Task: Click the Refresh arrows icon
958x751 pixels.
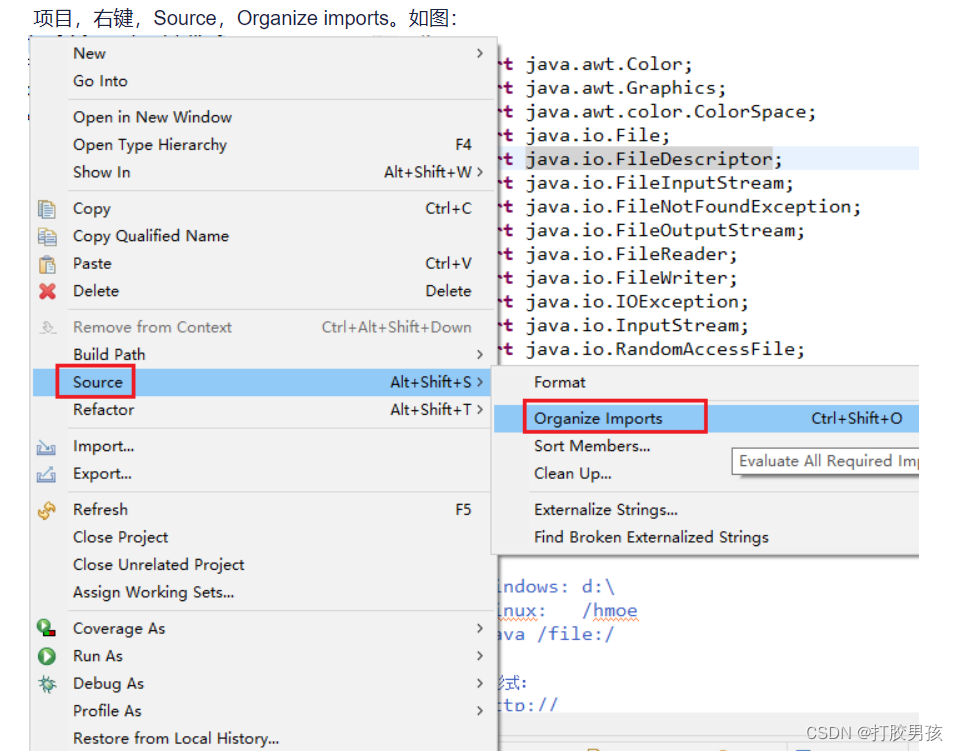Action: tap(46, 510)
